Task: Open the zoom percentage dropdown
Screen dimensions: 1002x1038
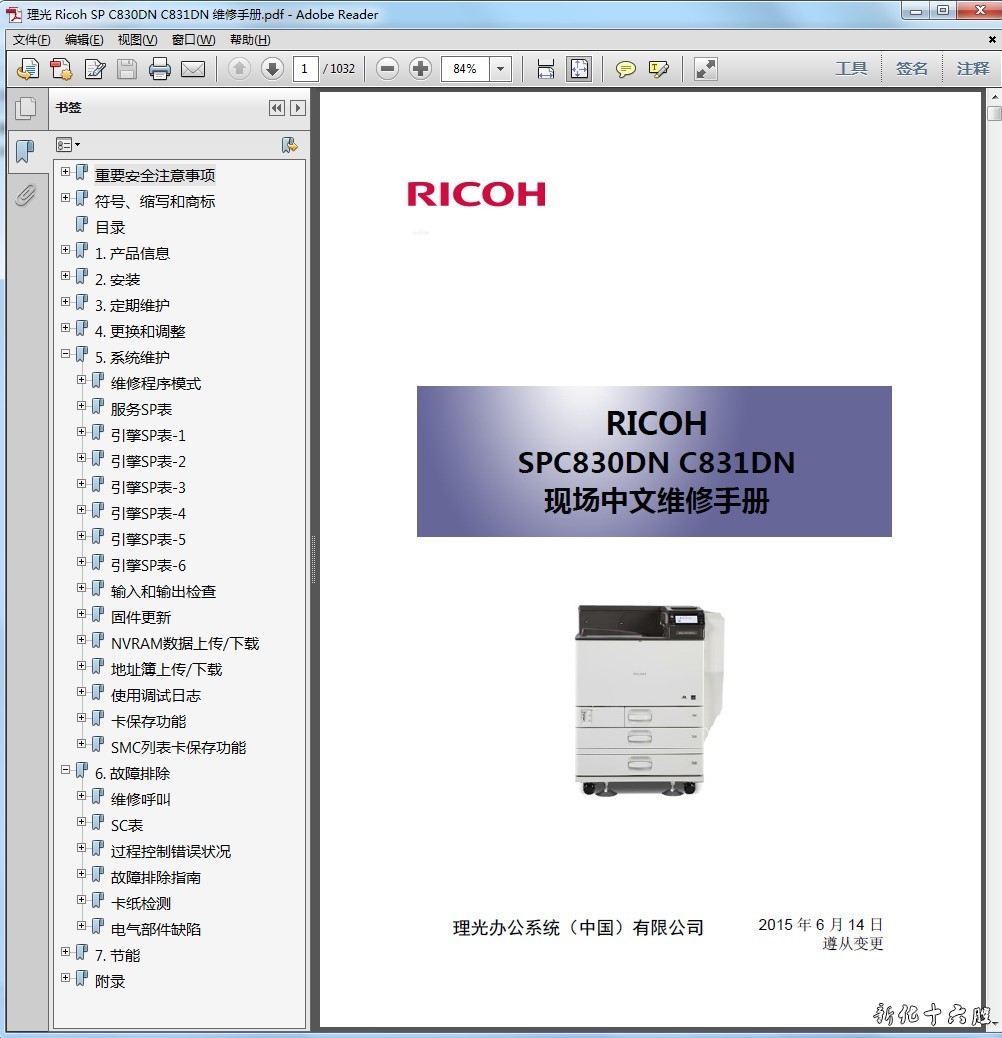Action: [501, 69]
